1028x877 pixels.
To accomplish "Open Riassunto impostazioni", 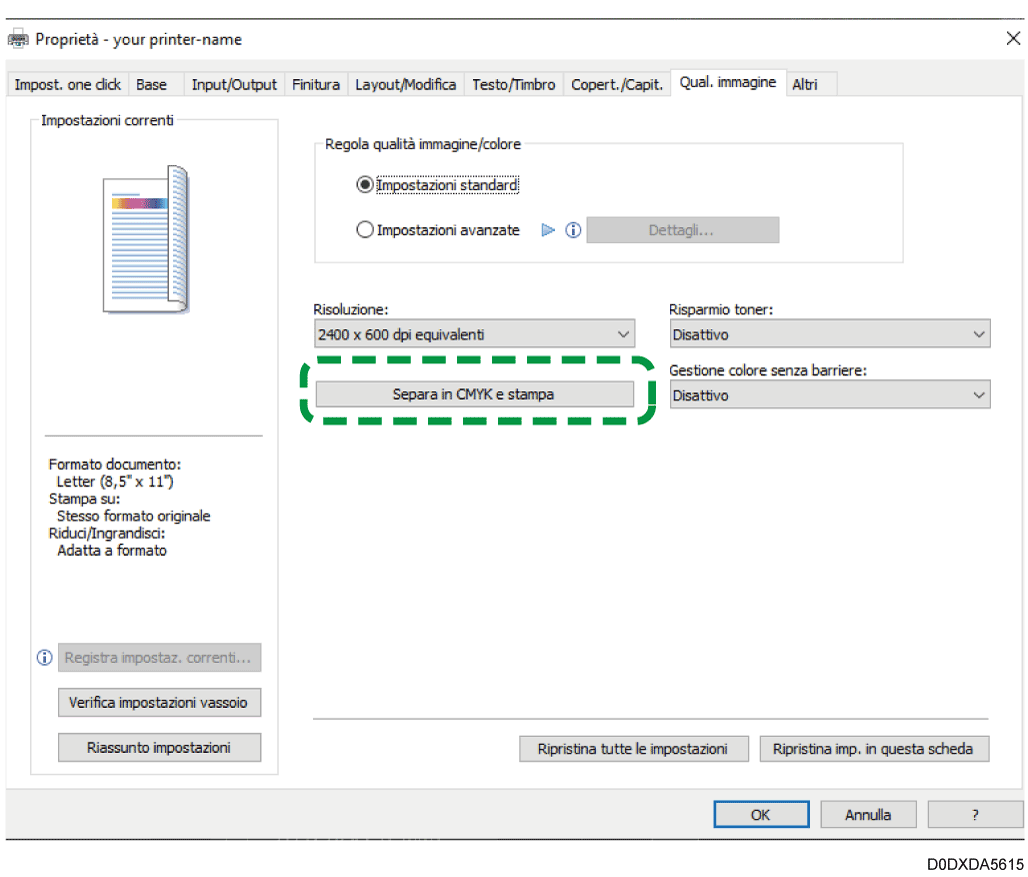I will 159,748.
